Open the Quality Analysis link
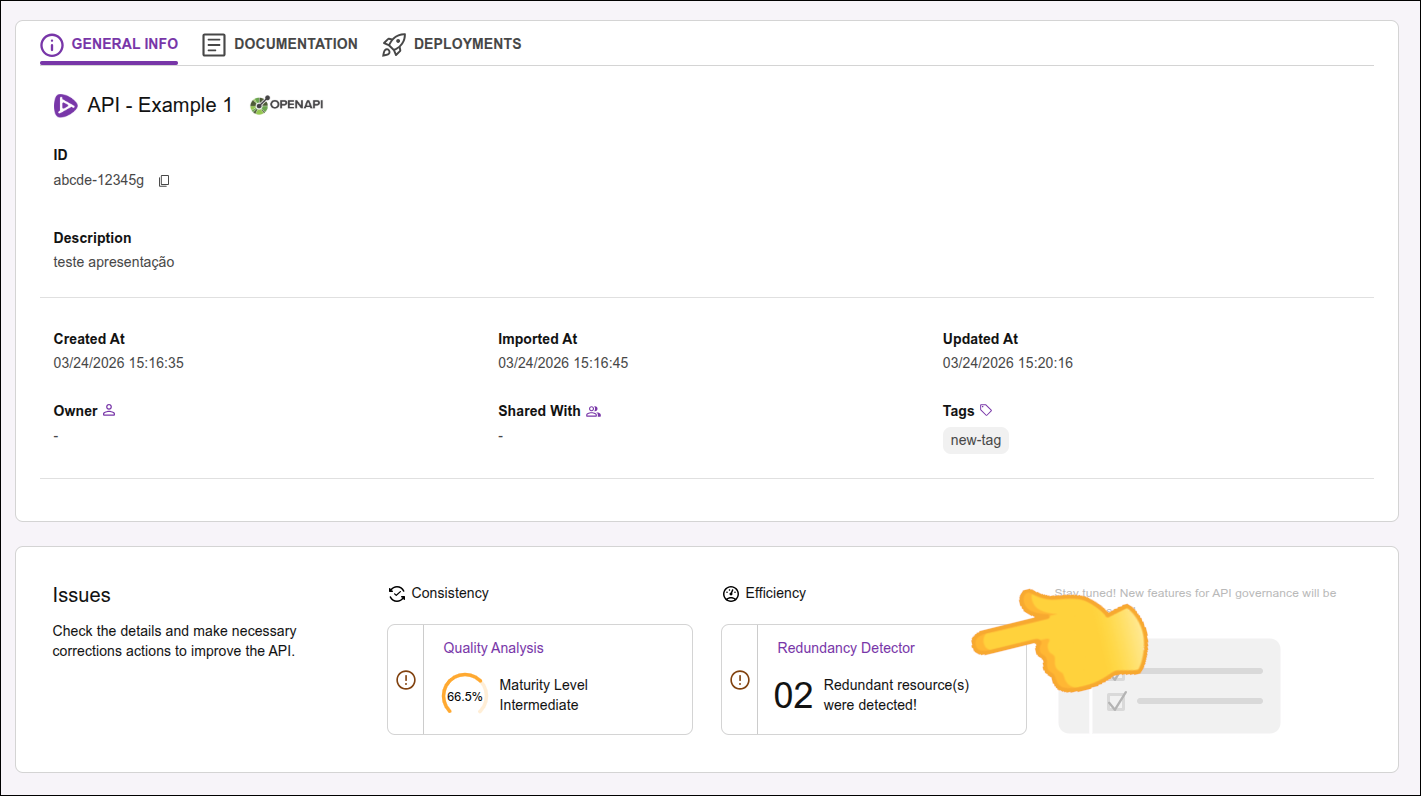 [493, 648]
